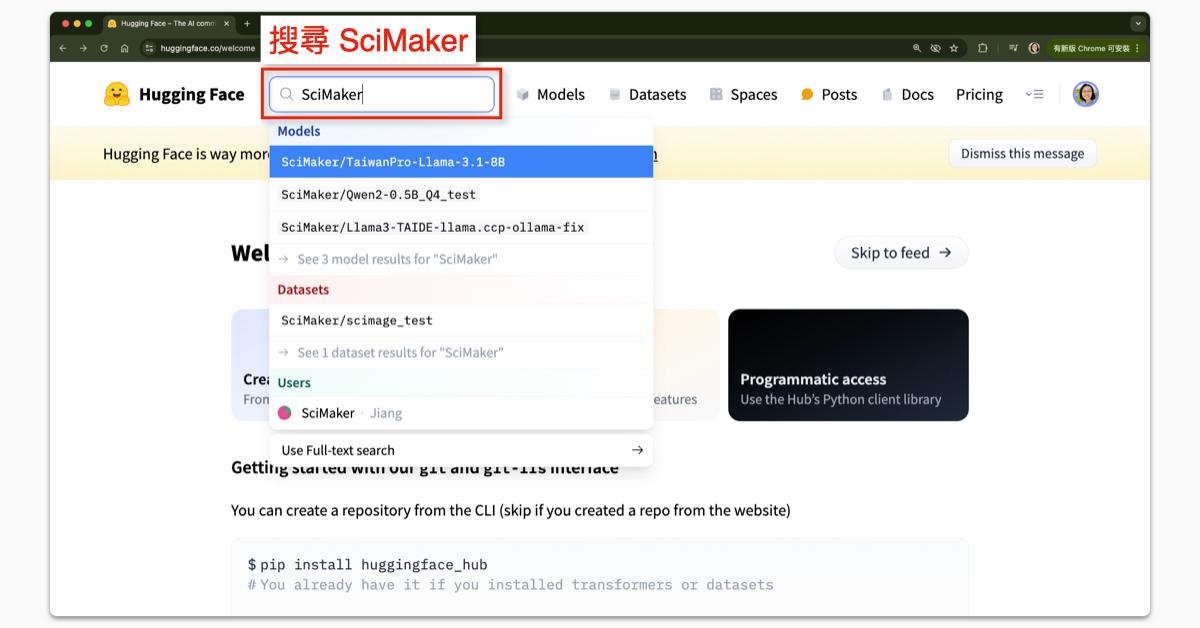The height and width of the screenshot is (628, 1200).
Task: Go forward in browser history
Action: (83, 48)
